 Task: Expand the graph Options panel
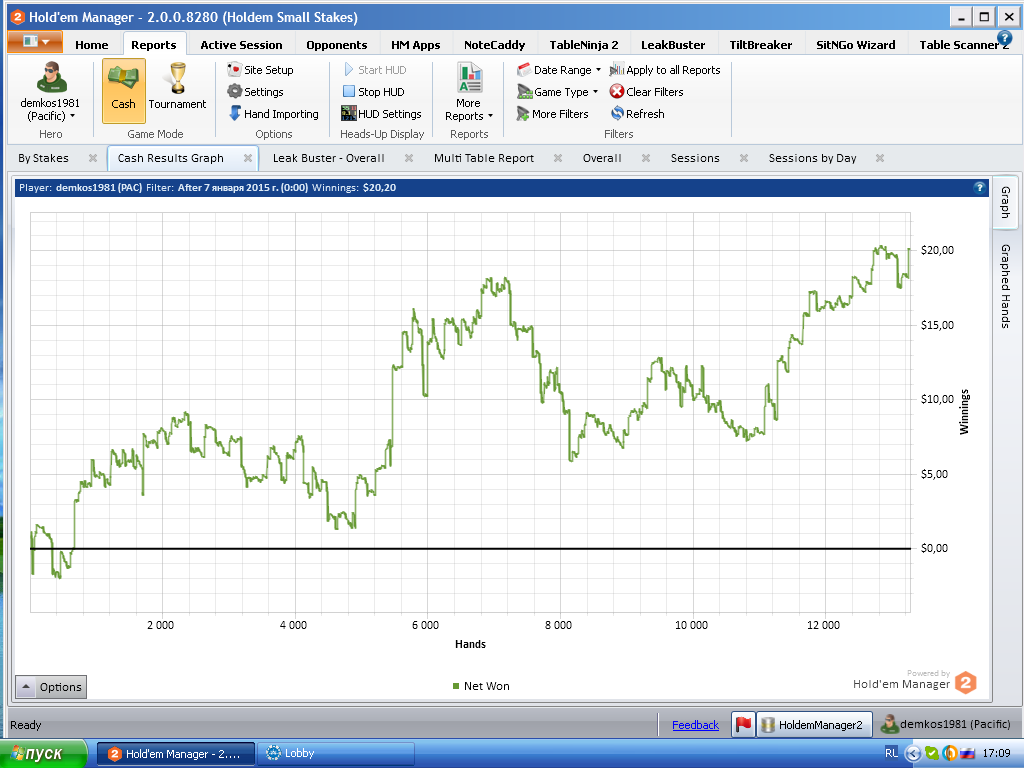[x=51, y=687]
